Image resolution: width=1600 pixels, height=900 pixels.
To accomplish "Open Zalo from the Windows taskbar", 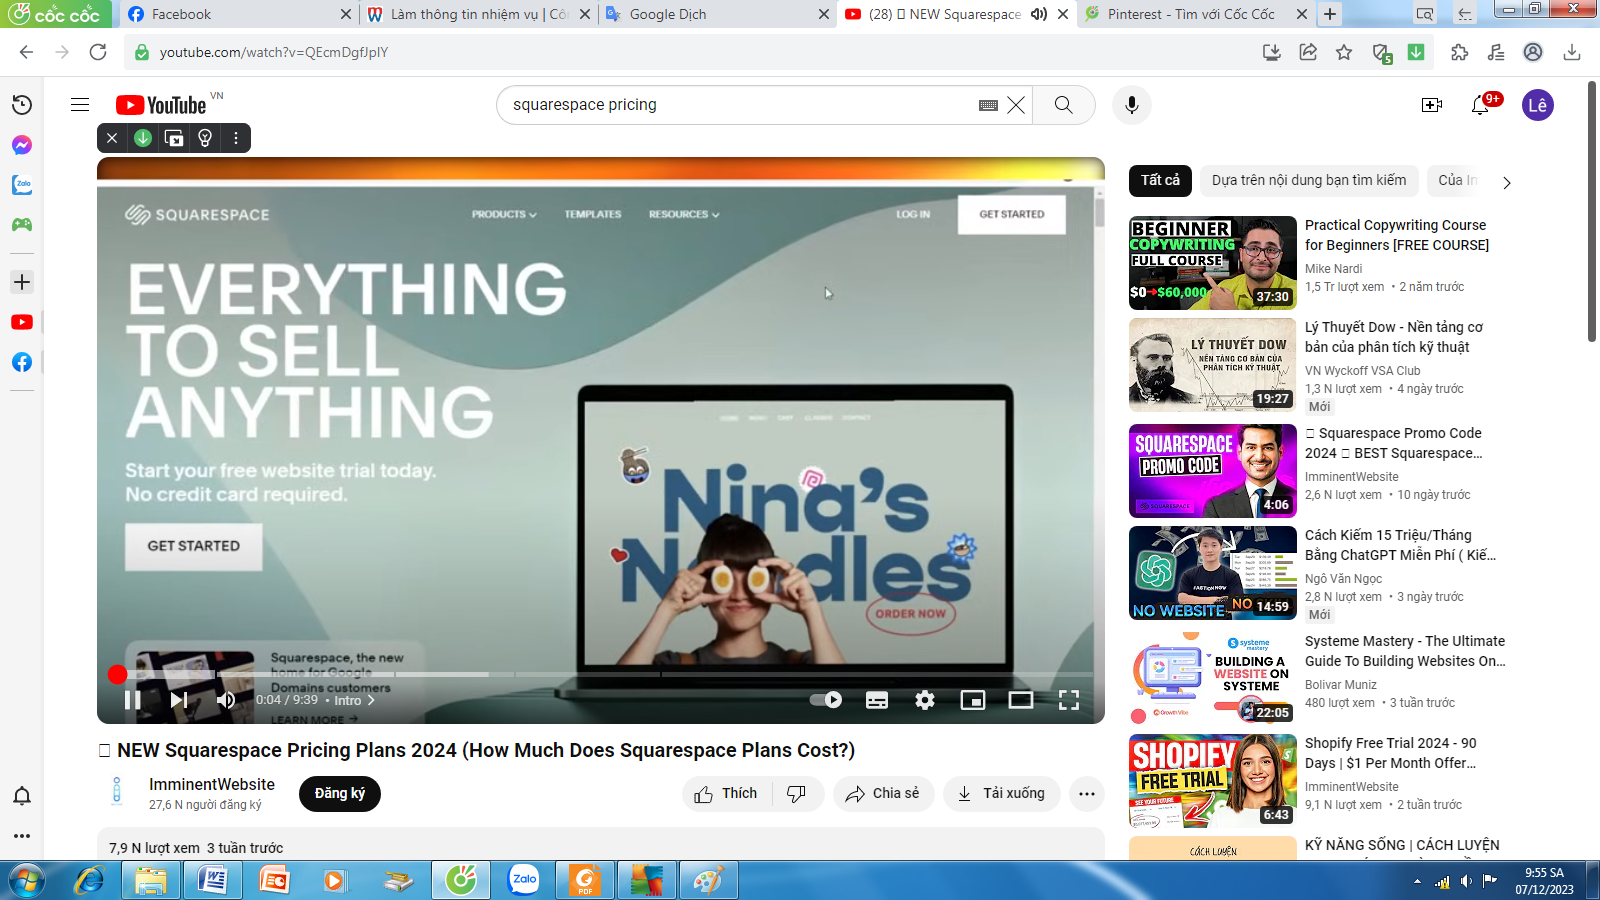I will click(x=523, y=881).
